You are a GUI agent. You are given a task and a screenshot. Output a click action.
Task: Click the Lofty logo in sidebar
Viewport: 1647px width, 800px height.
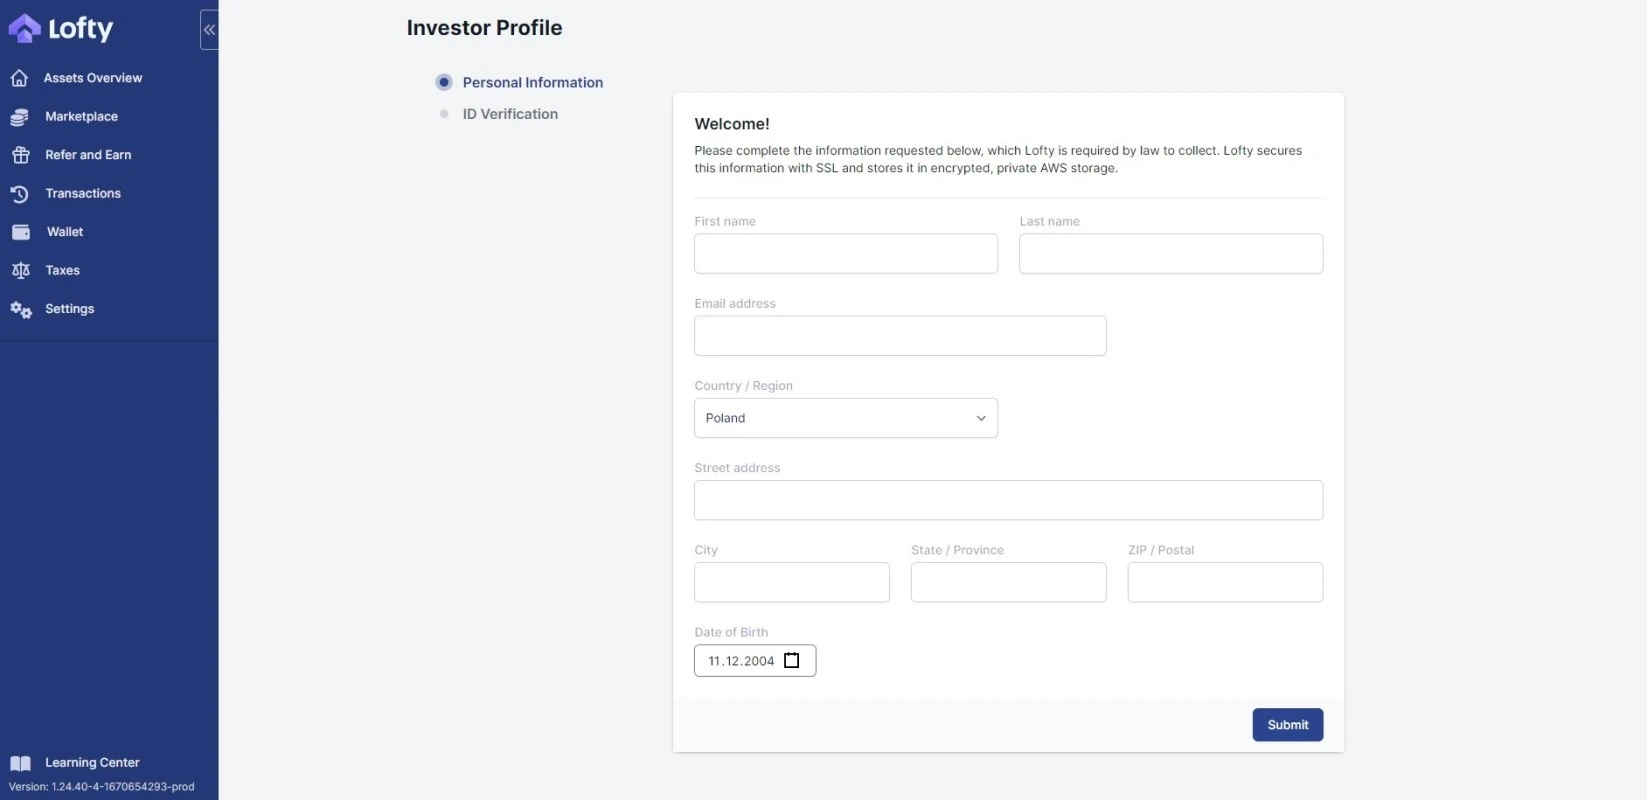pyautogui.click(x=61, y=29)
